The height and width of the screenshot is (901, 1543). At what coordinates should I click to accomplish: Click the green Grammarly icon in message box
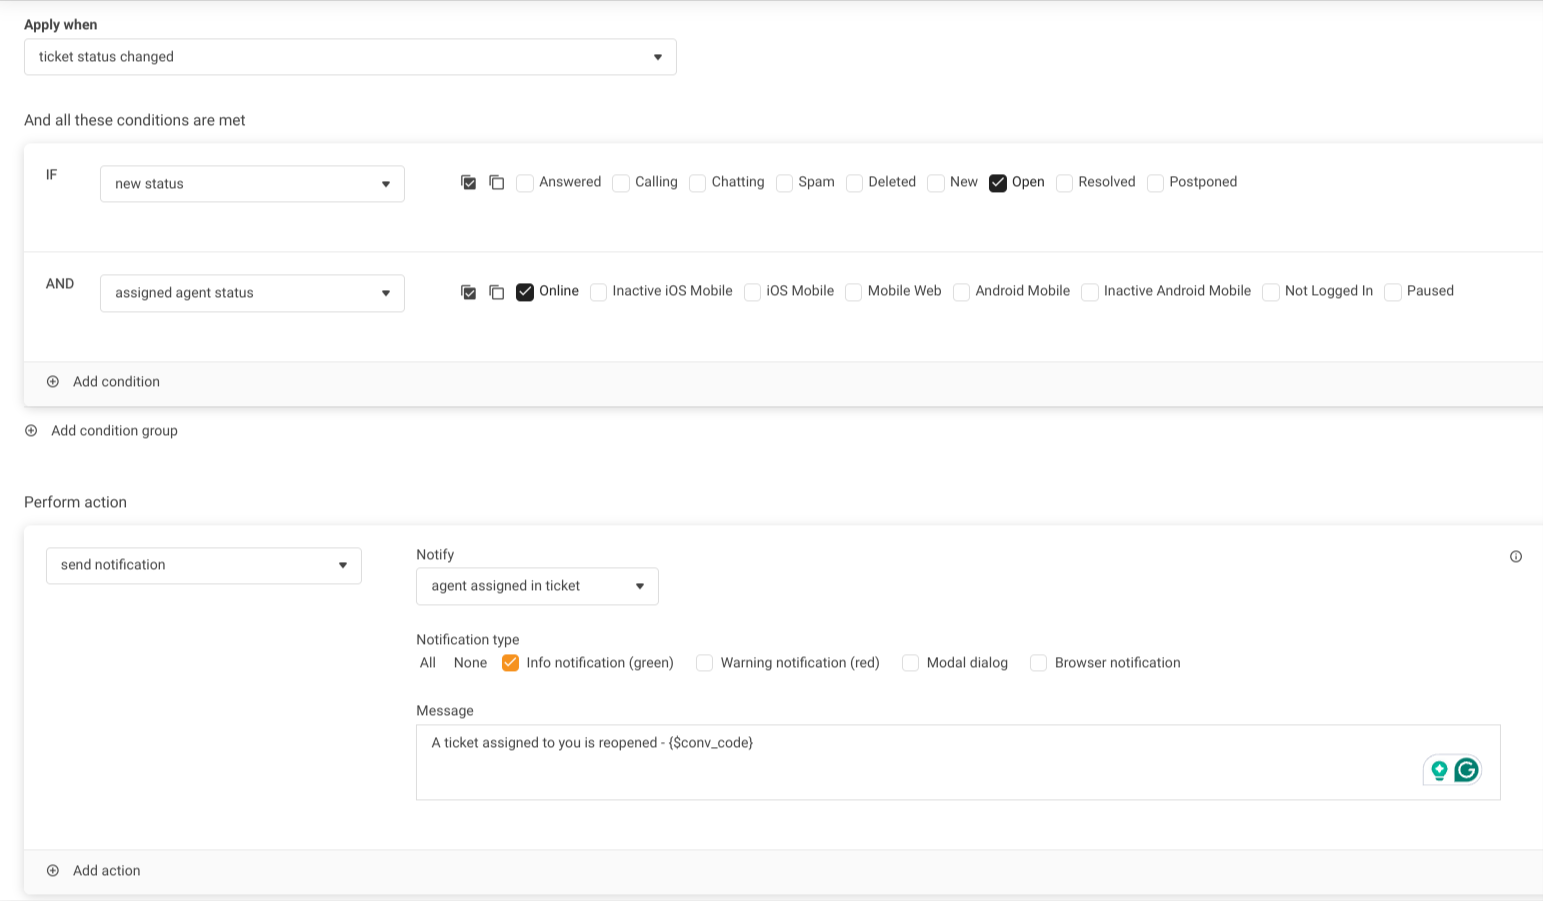(1466, 770)
